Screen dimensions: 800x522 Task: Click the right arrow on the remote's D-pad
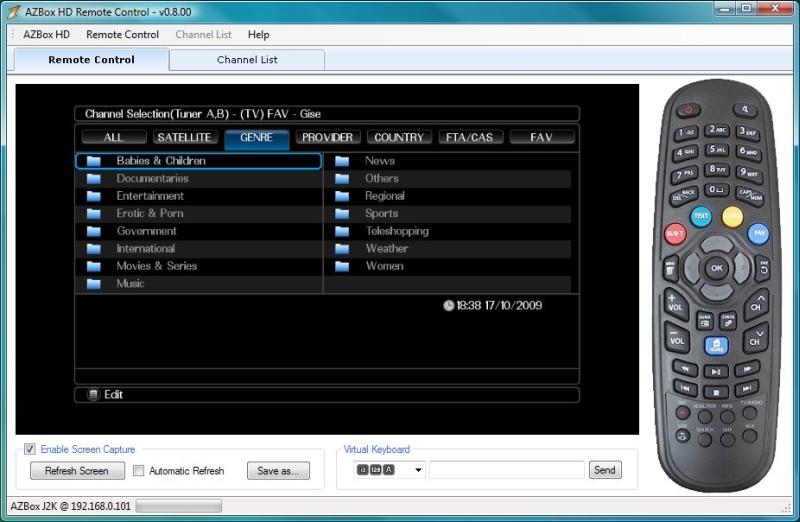coord(742,268)
